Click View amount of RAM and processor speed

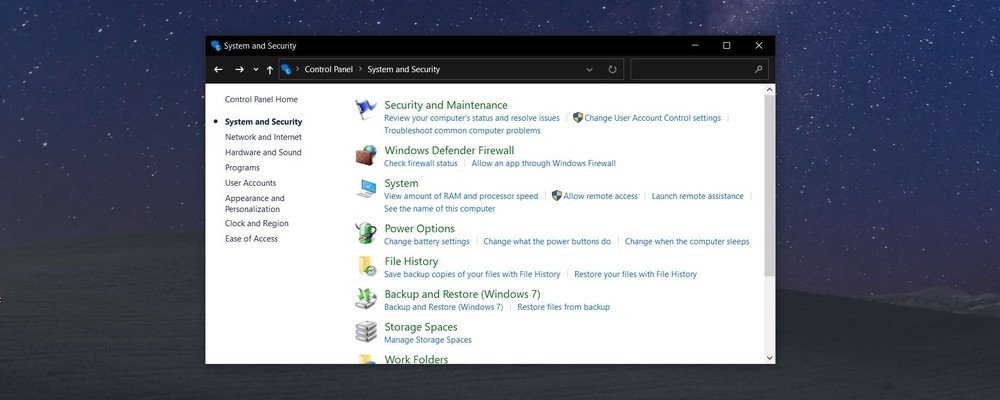pyautogui.click(x=461, y=196)
